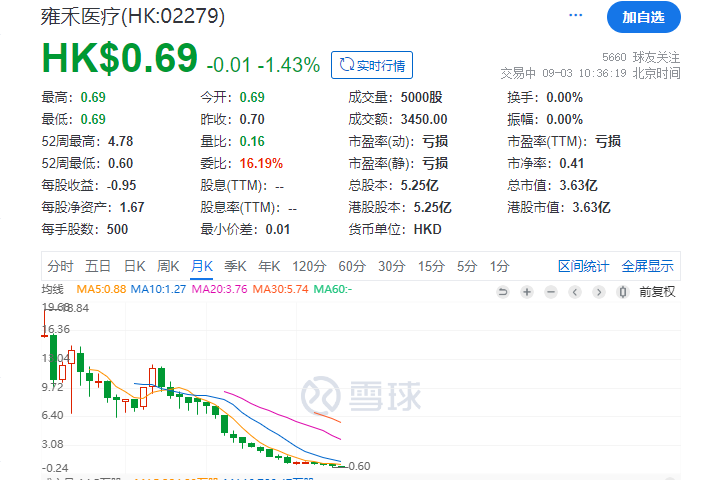Image resolution: width=714 pixels, height=480 pixels.
Task: Click the chart reset undo arrow icon
Action: tap(503, 292)
